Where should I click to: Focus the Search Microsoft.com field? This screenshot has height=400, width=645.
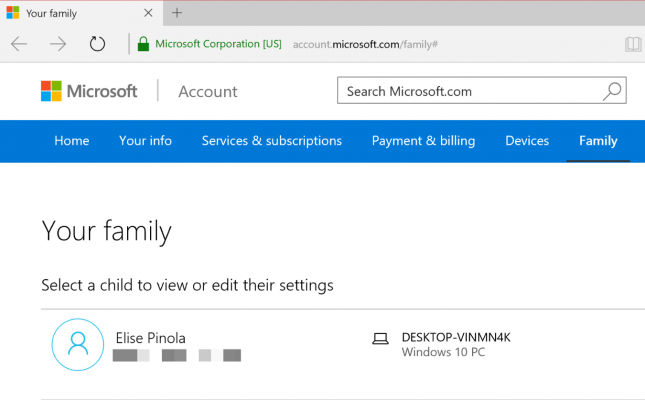point(482,90)
